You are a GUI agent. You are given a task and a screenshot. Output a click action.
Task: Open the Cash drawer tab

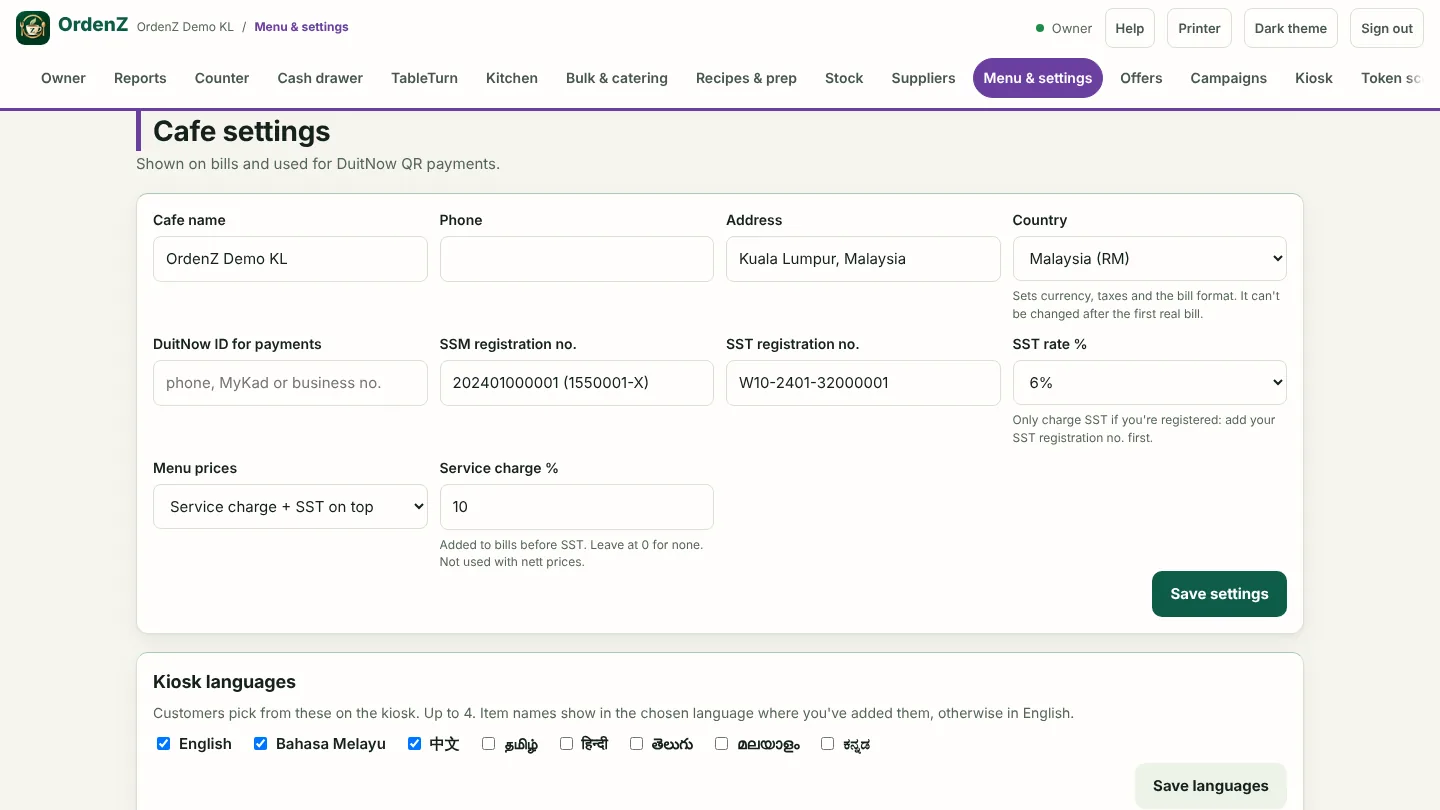click(320, 78)
